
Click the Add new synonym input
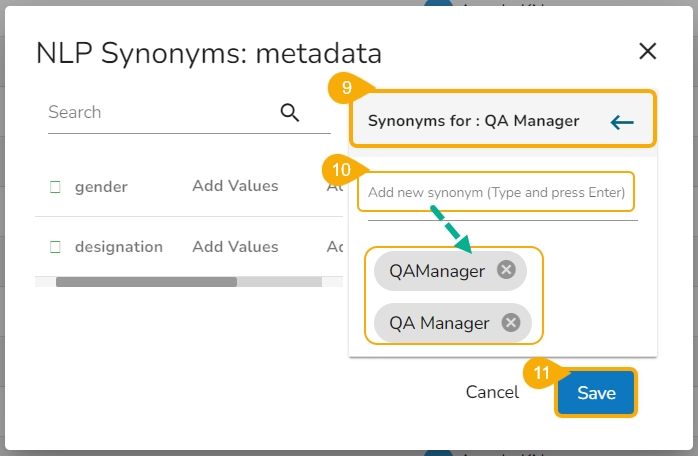pos(496,192)
